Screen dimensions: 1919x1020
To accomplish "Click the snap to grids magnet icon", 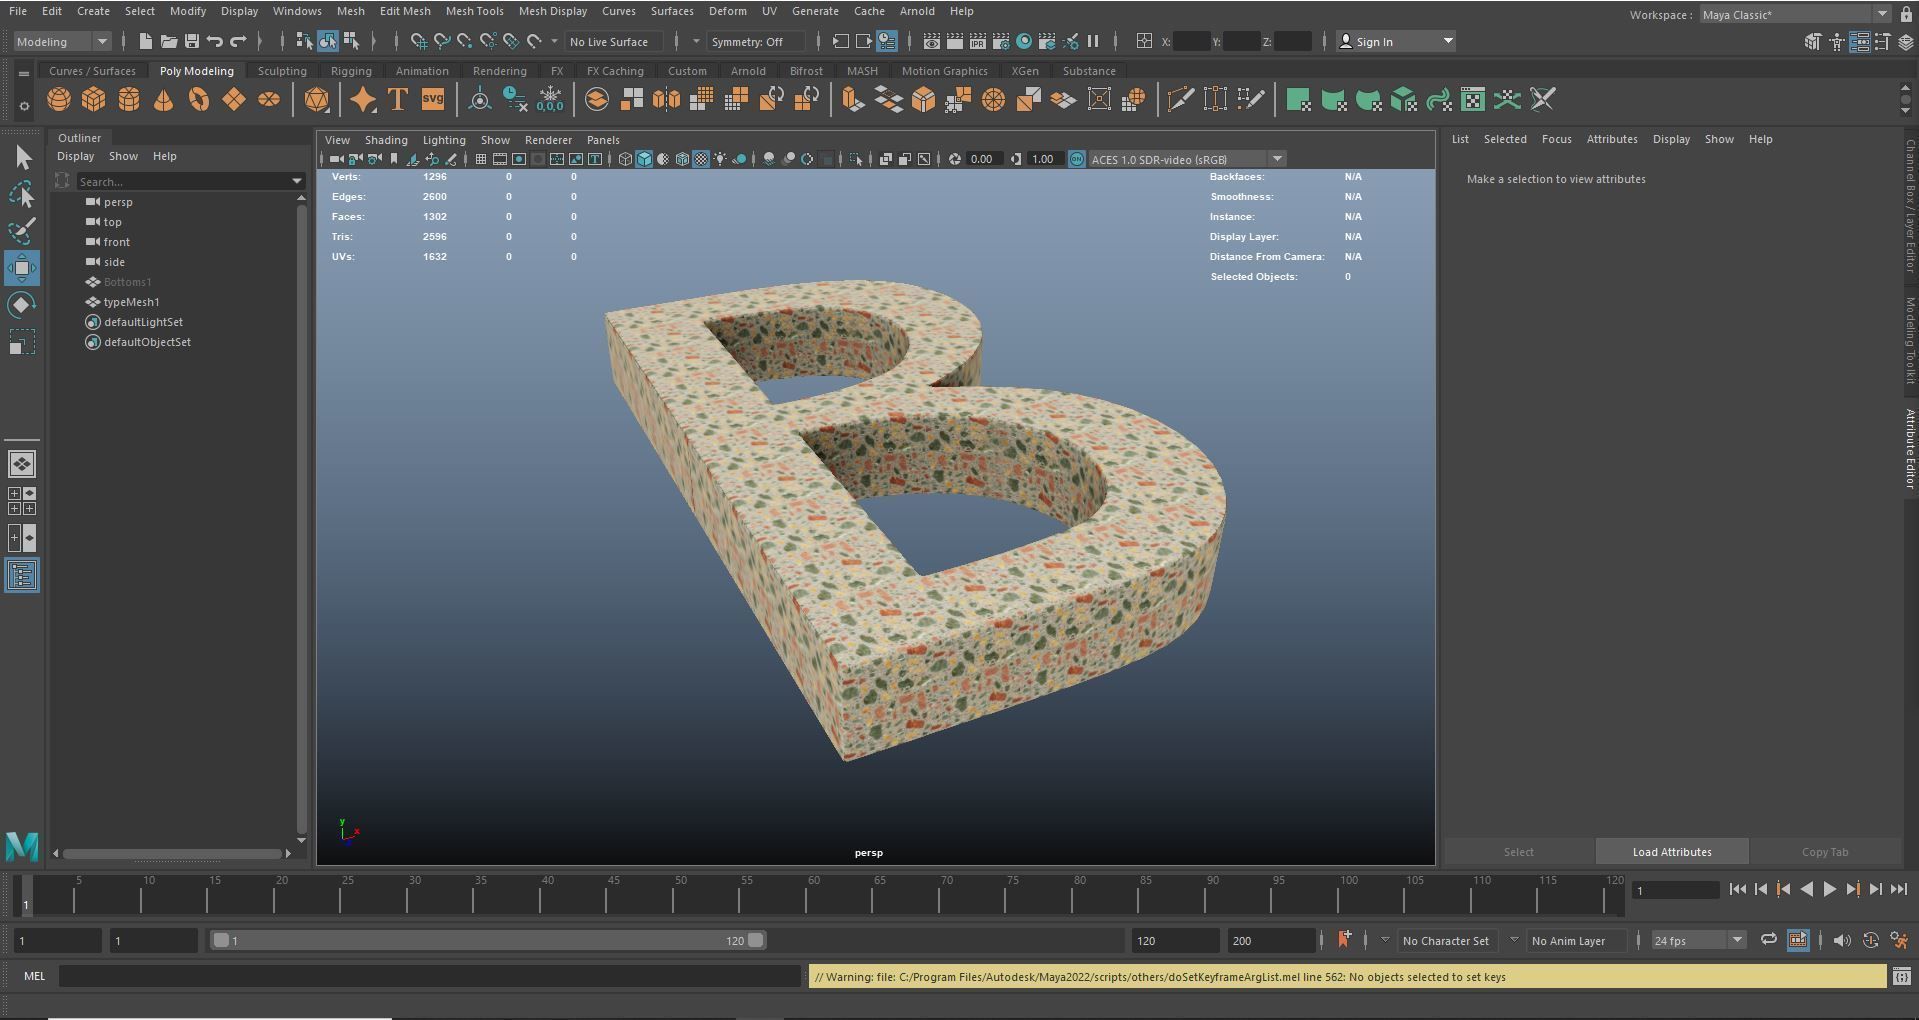I will (420, 41).
